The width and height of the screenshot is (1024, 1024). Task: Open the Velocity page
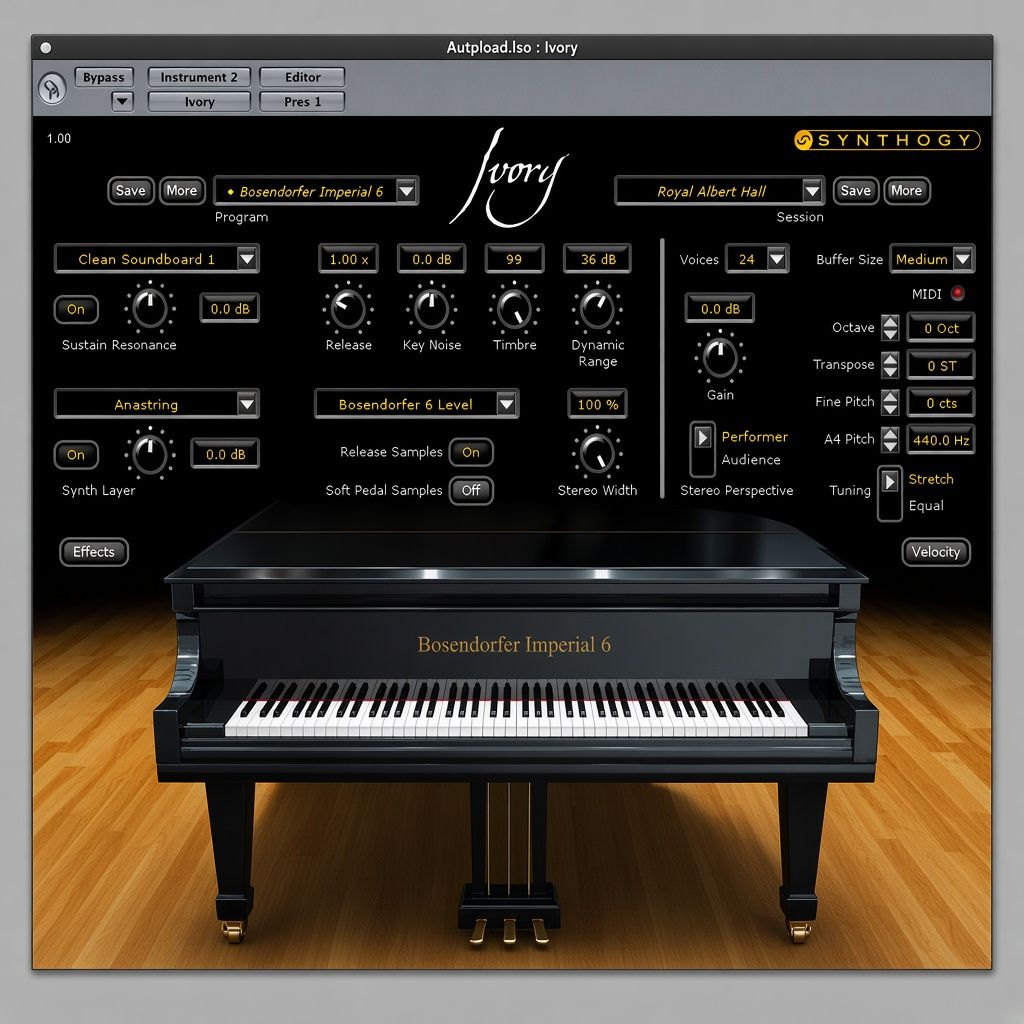tap(936, 552)
